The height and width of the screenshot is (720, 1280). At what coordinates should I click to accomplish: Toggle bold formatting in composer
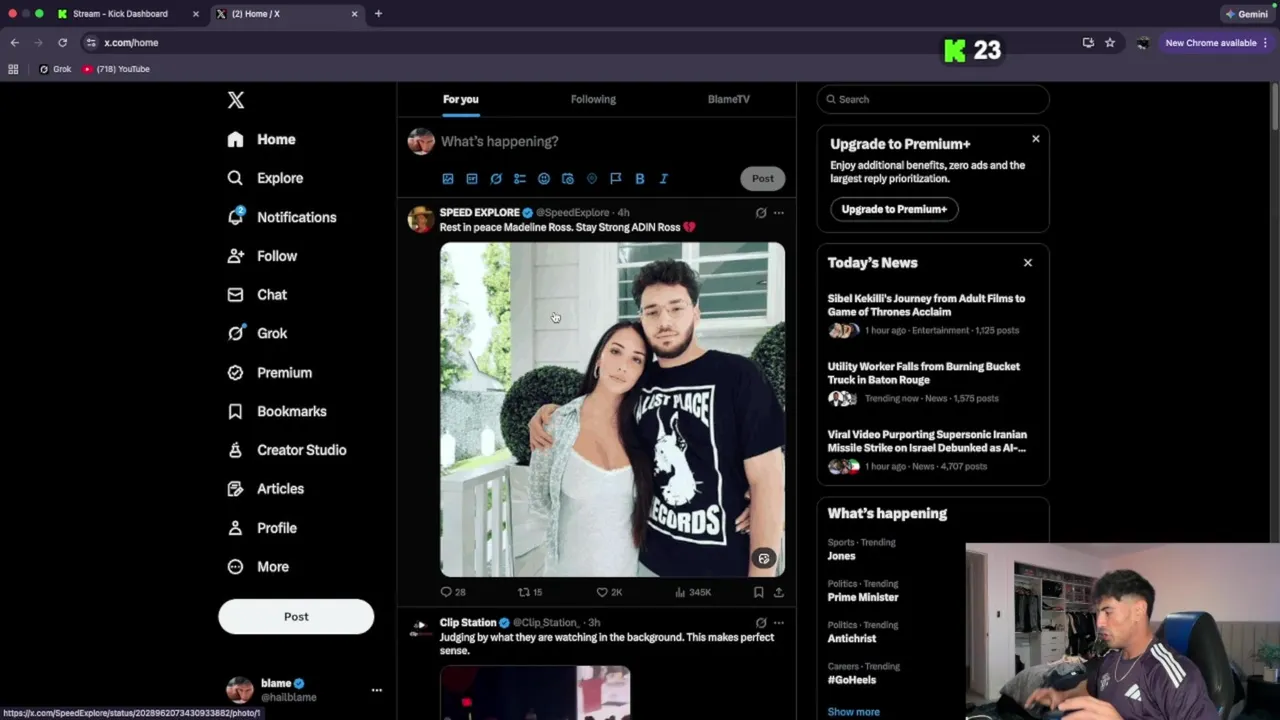click(640, 179)
